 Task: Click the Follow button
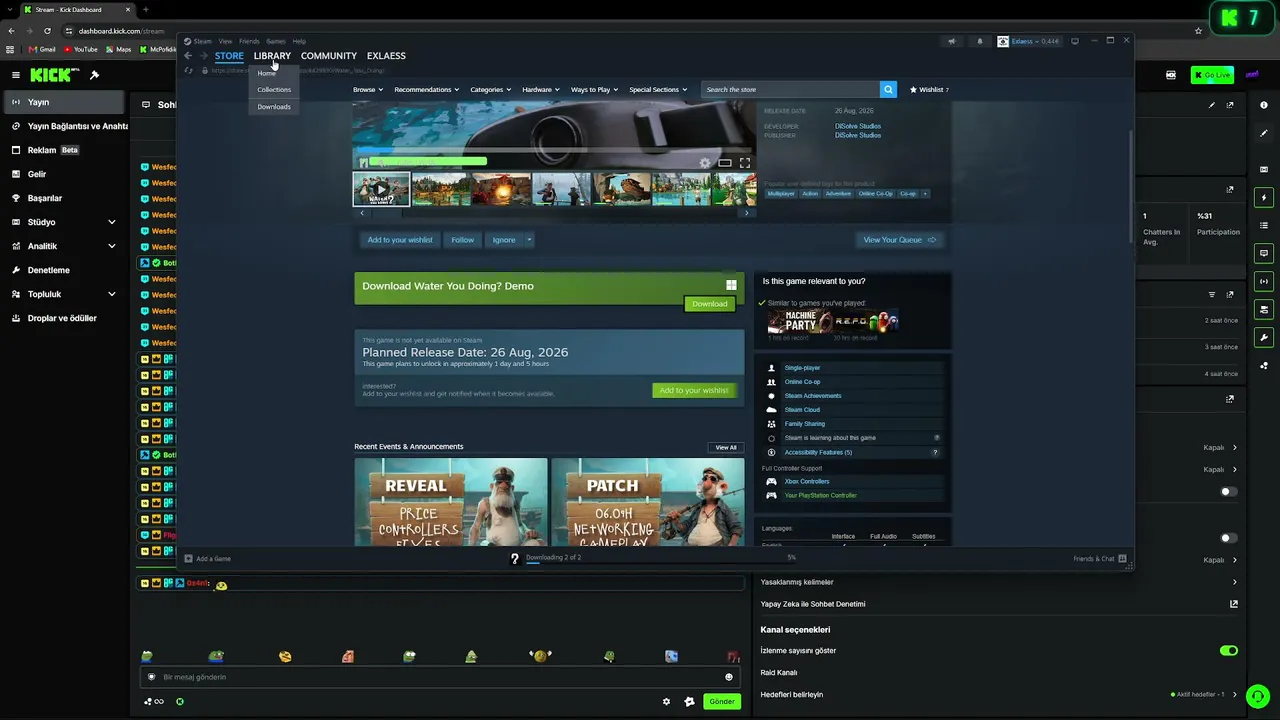(462, 240)
